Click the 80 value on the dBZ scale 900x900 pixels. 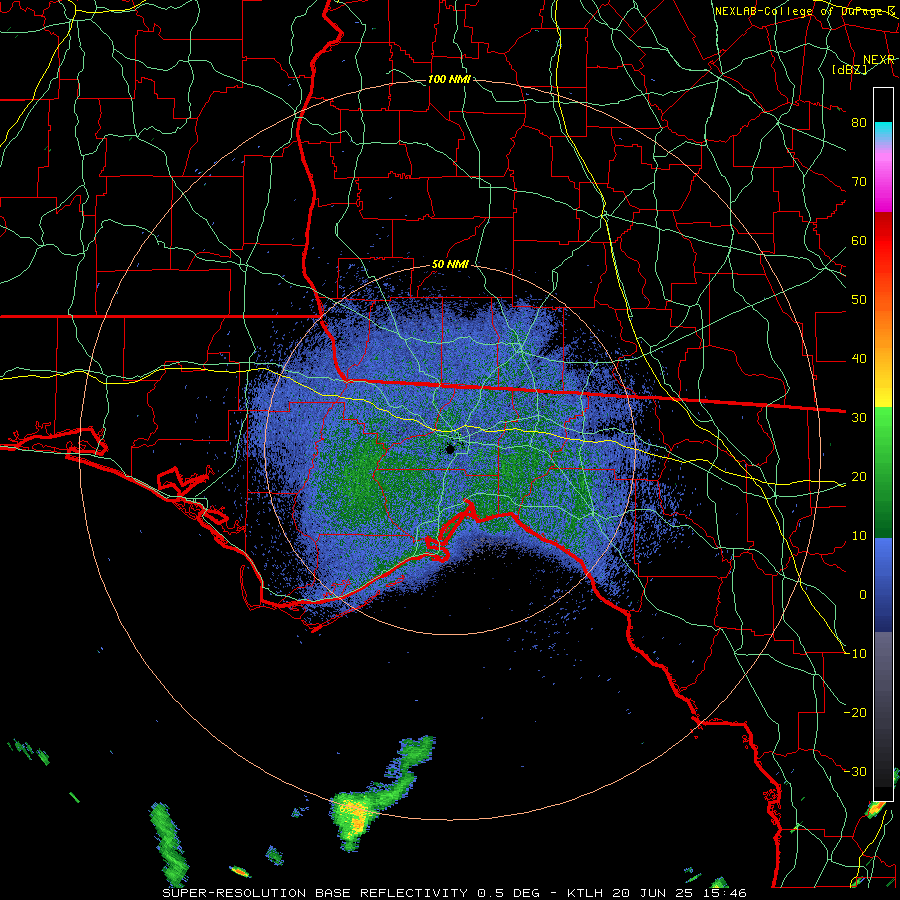point(859,122)
